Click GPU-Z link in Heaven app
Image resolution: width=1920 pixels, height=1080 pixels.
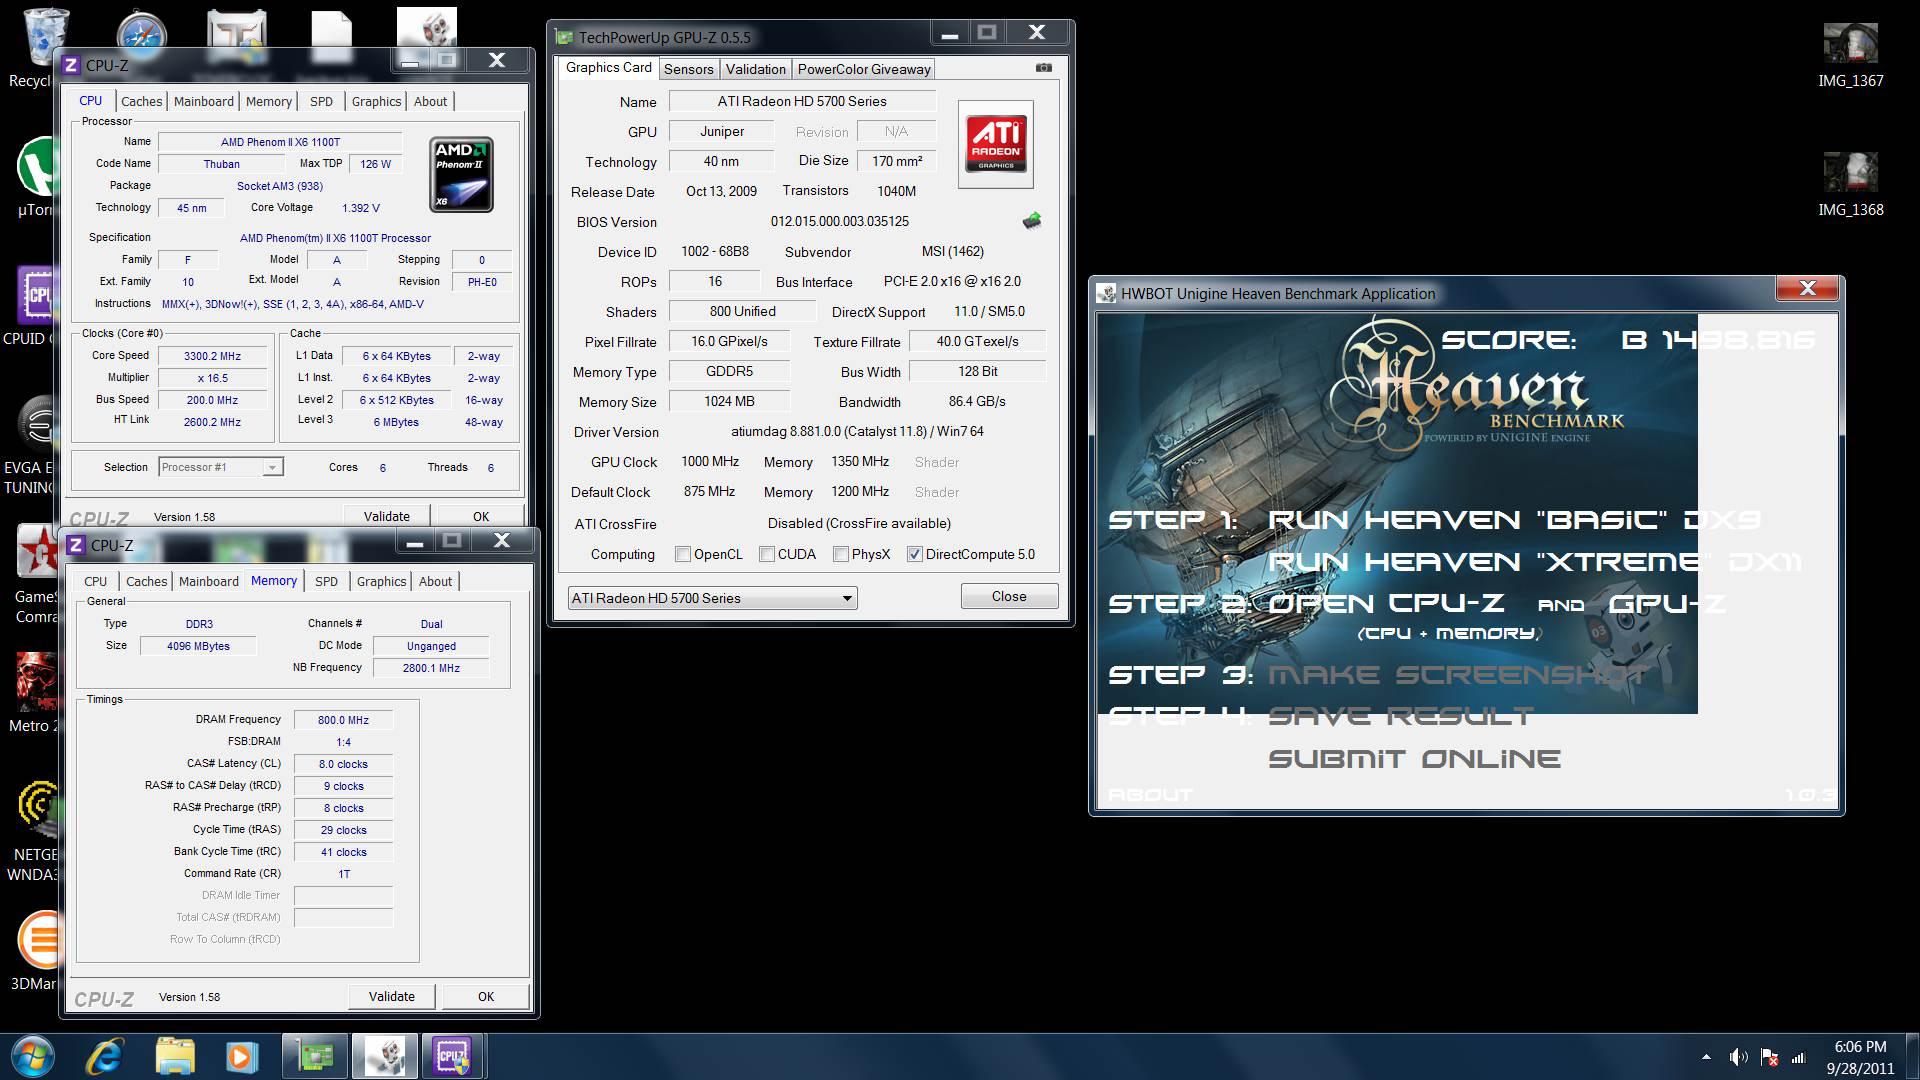tap(1667, 604)
